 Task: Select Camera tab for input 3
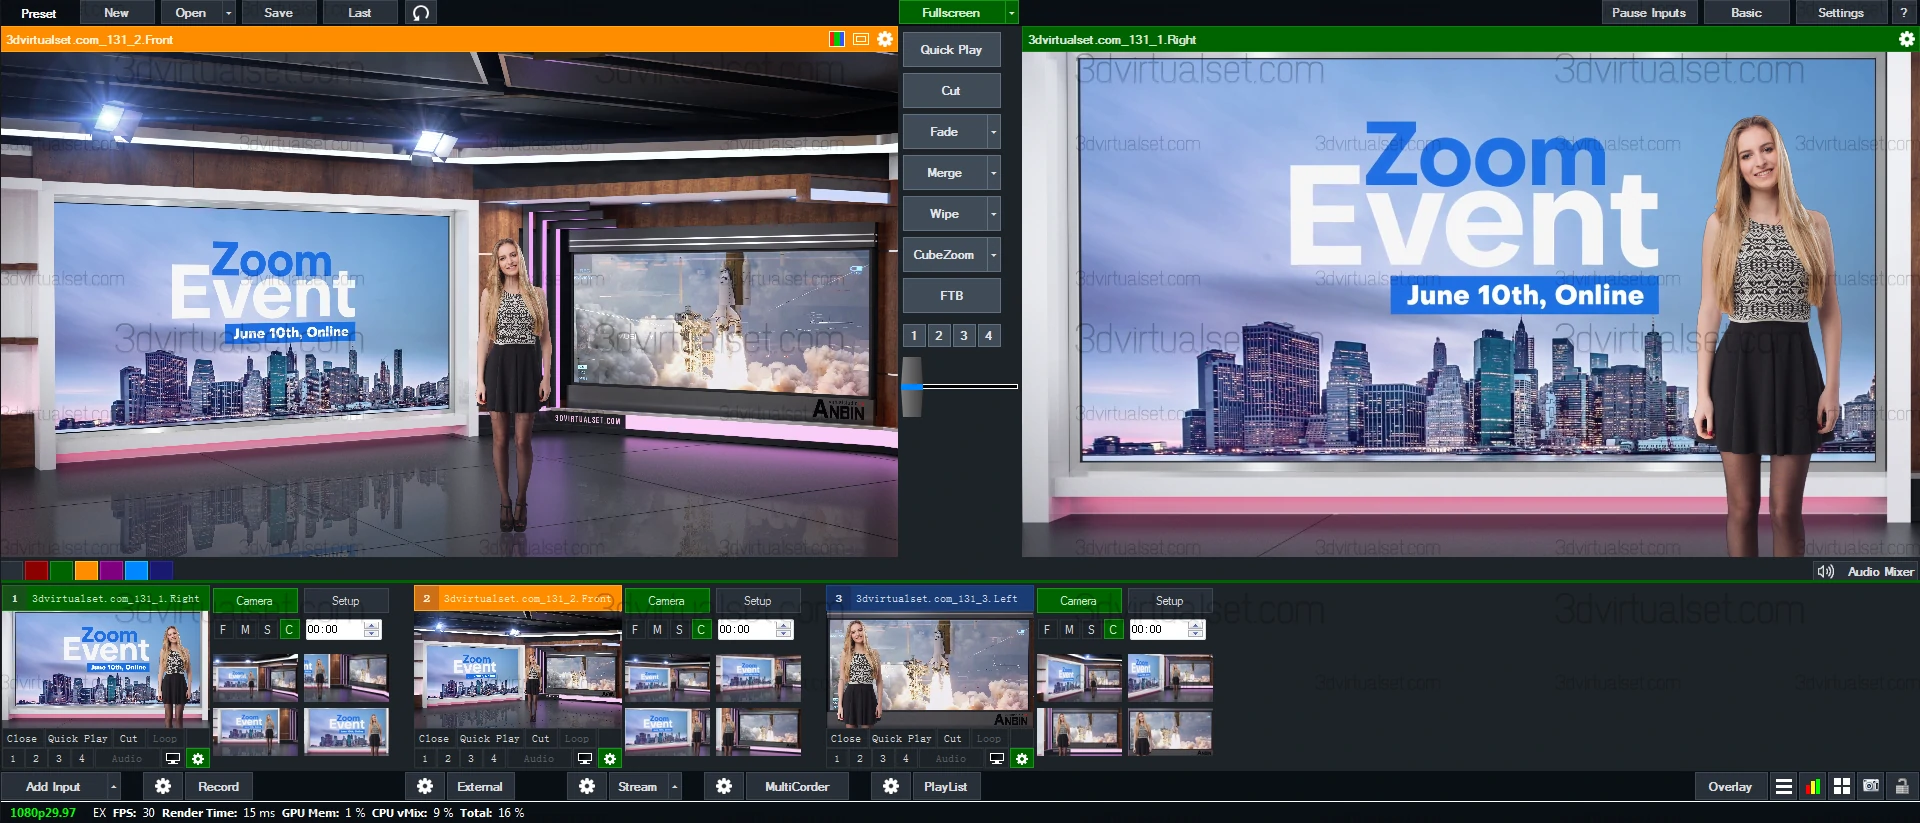pos(1078,601)
